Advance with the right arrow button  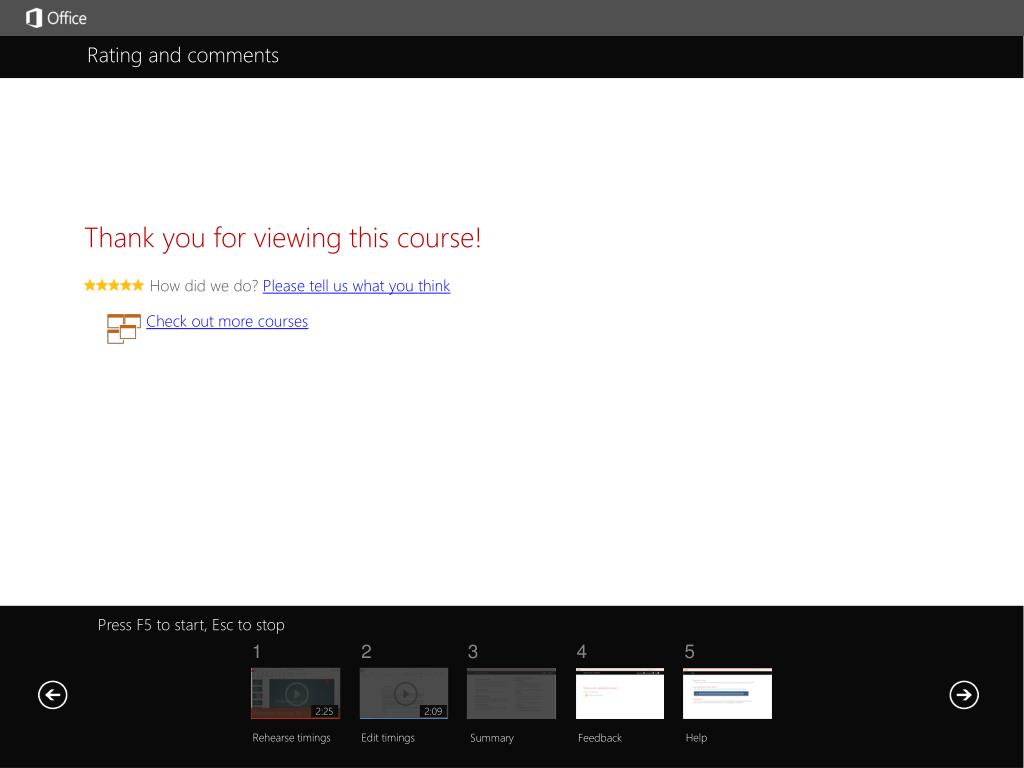click(x=964, y=694)
